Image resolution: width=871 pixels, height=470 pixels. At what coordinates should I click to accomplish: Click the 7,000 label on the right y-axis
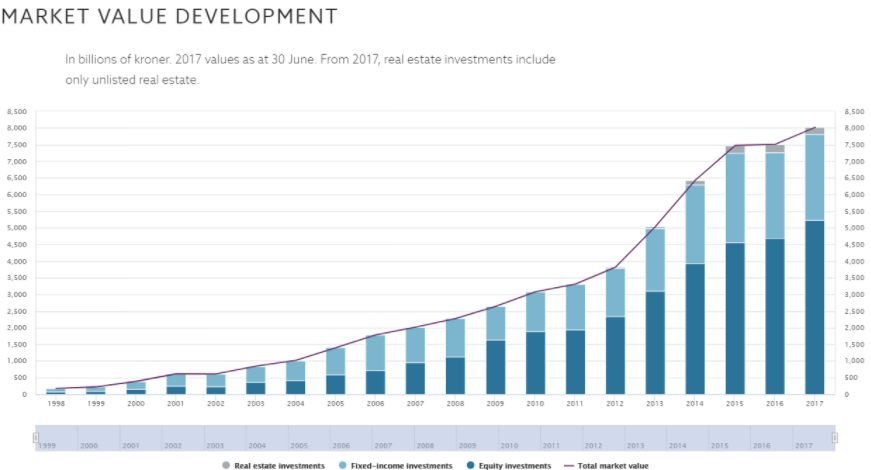point(854,162)
